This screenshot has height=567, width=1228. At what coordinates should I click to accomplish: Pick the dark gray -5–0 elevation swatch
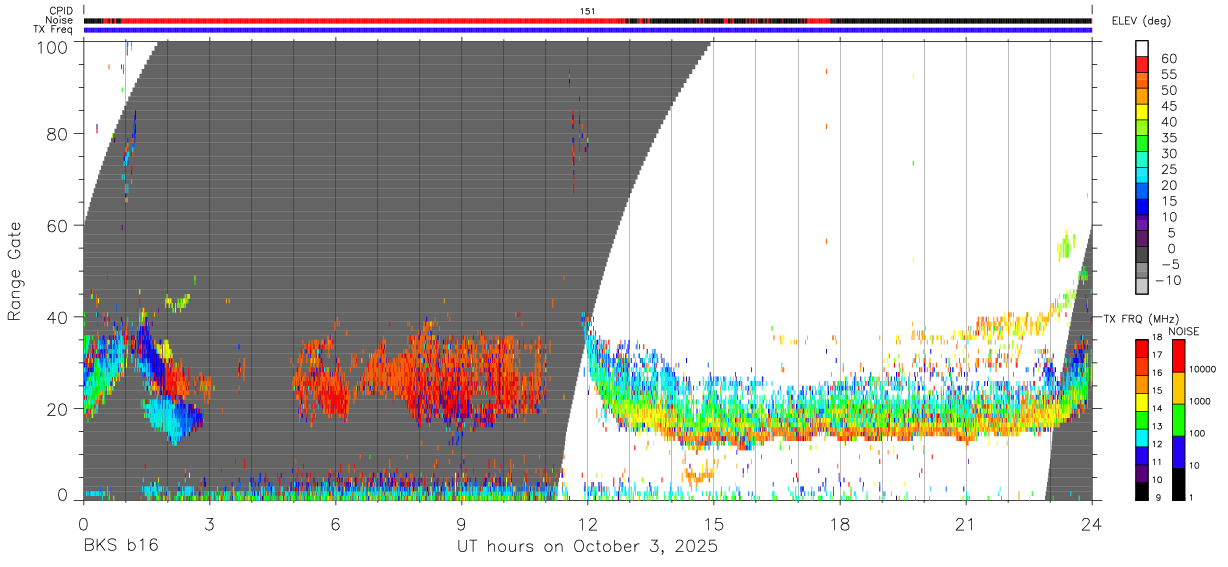[x=1142, y=255]
